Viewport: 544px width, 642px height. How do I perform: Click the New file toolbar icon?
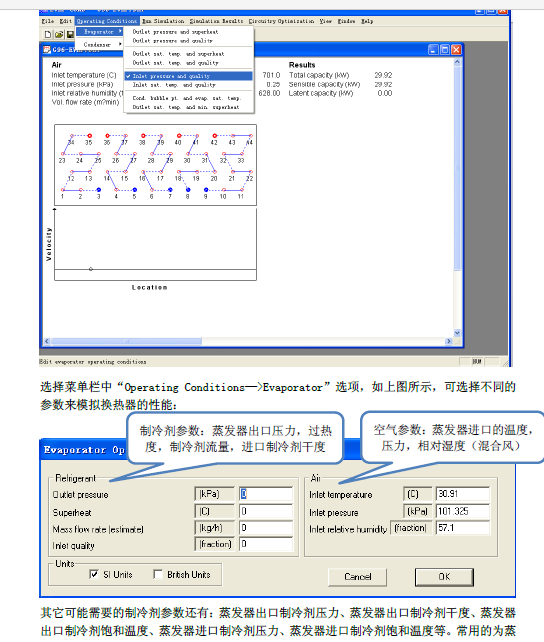[x=48, y=35]
